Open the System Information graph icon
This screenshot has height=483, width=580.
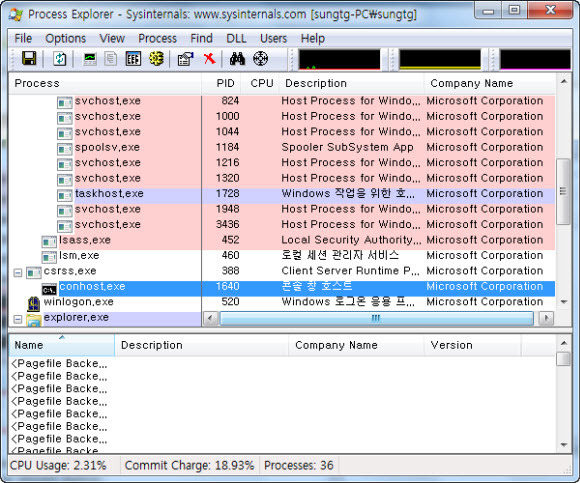pos(90,59)
